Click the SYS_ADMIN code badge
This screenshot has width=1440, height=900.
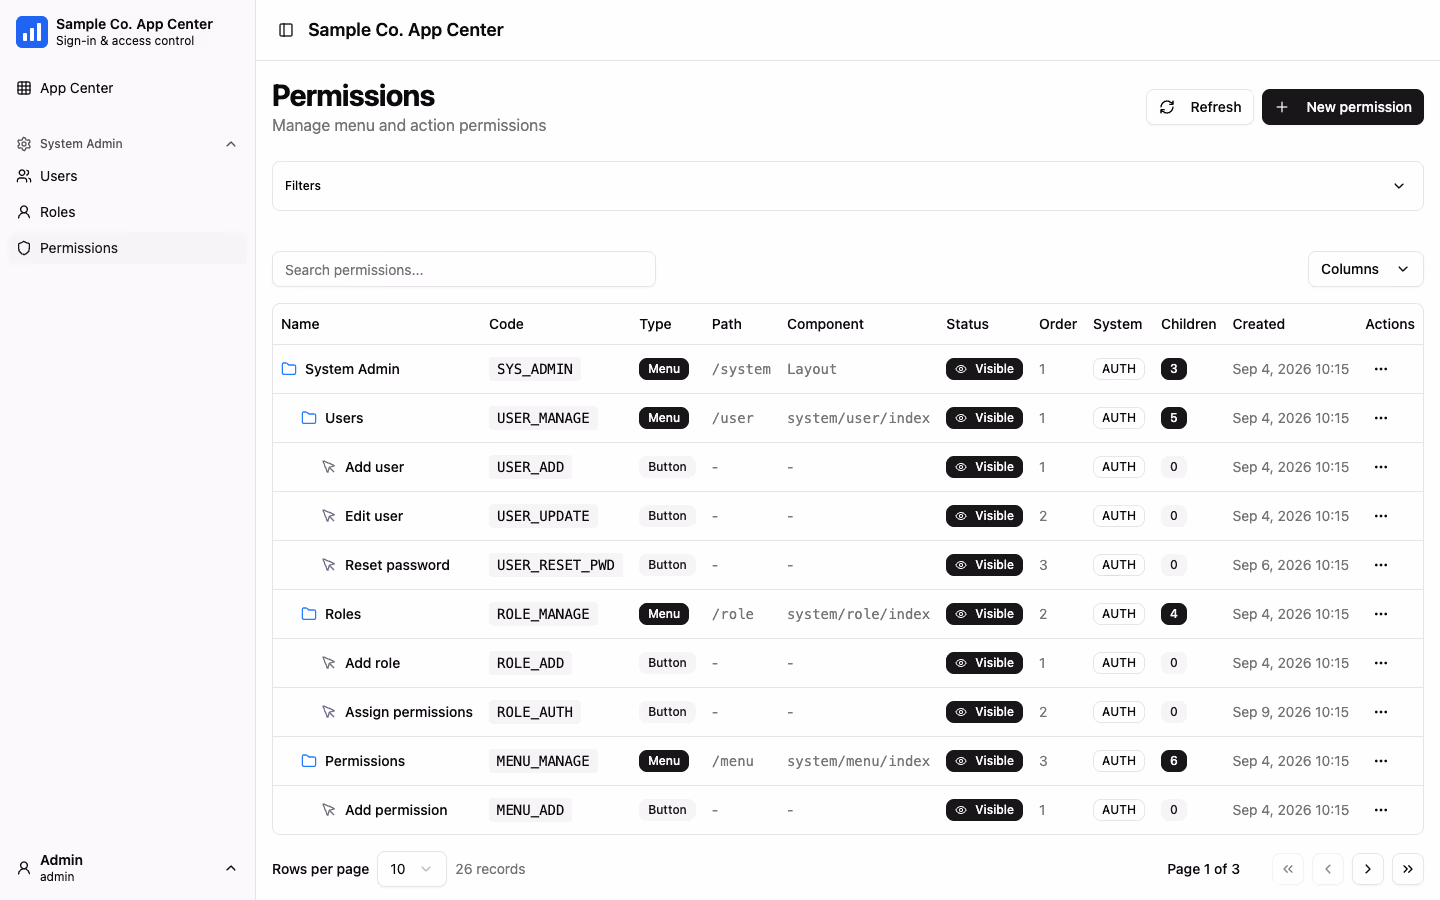pyautogui.click(x=535, y=369)
